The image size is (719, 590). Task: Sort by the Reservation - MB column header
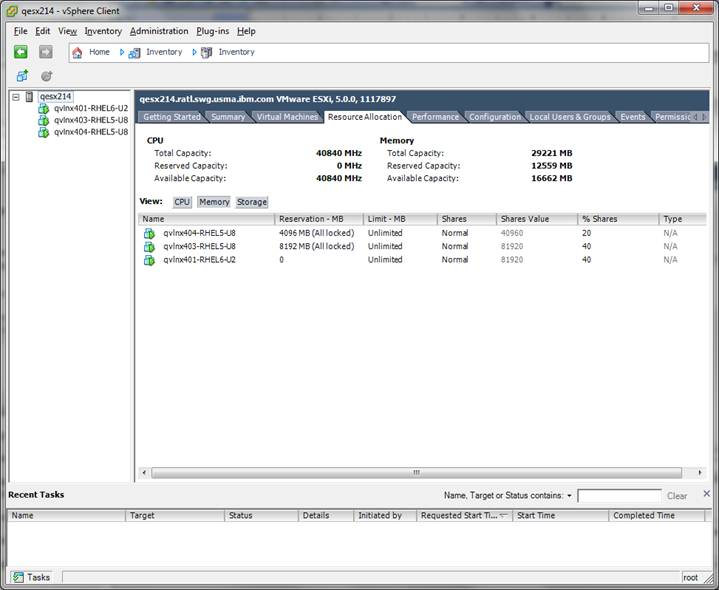click(319, 219)
